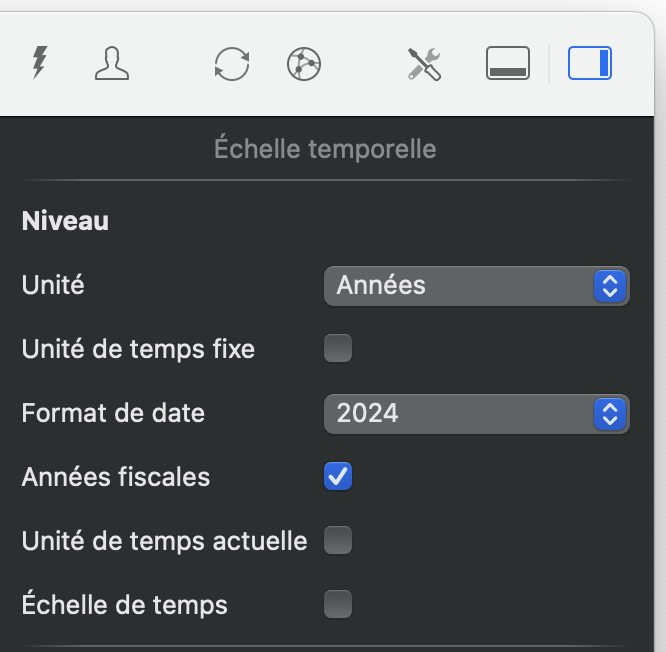Enable the Unité de temps fixe checkbox
The height and width of the screenshot is (652, 666).
[338, 349]
